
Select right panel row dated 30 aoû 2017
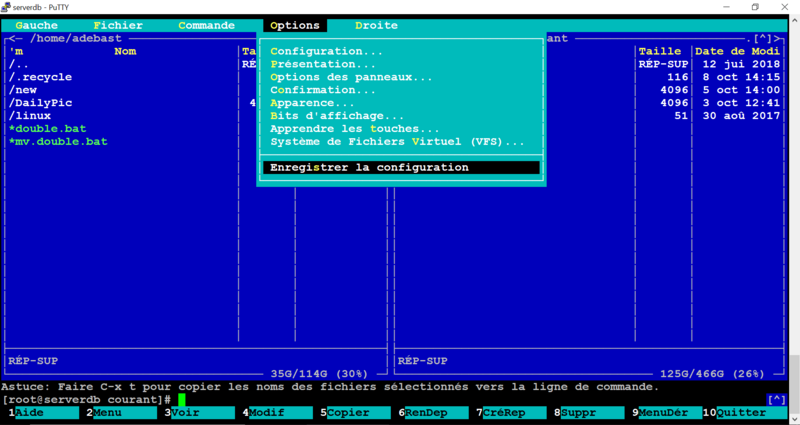[x=589, y=116]
